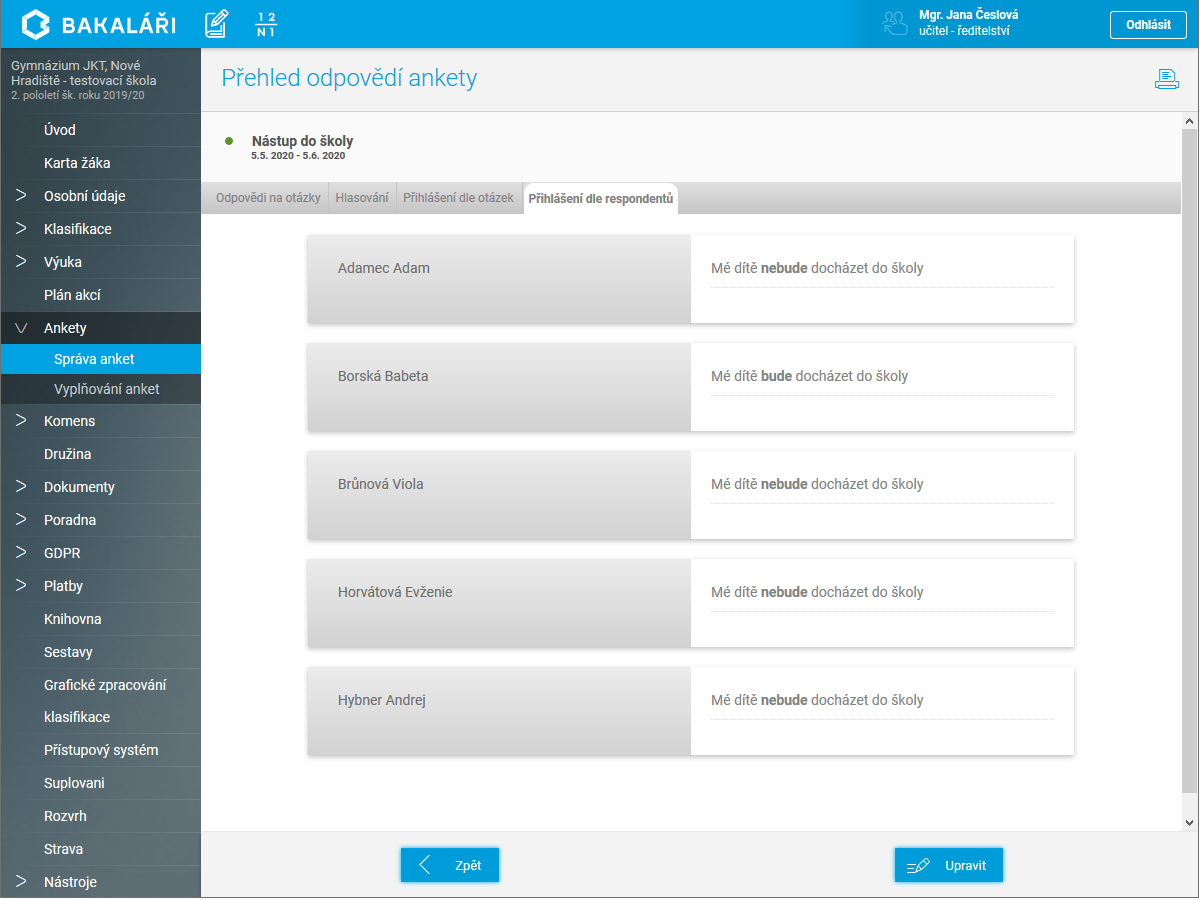Collapse the Ankety section arrow
1200x900 pixels.
[21, 328]
